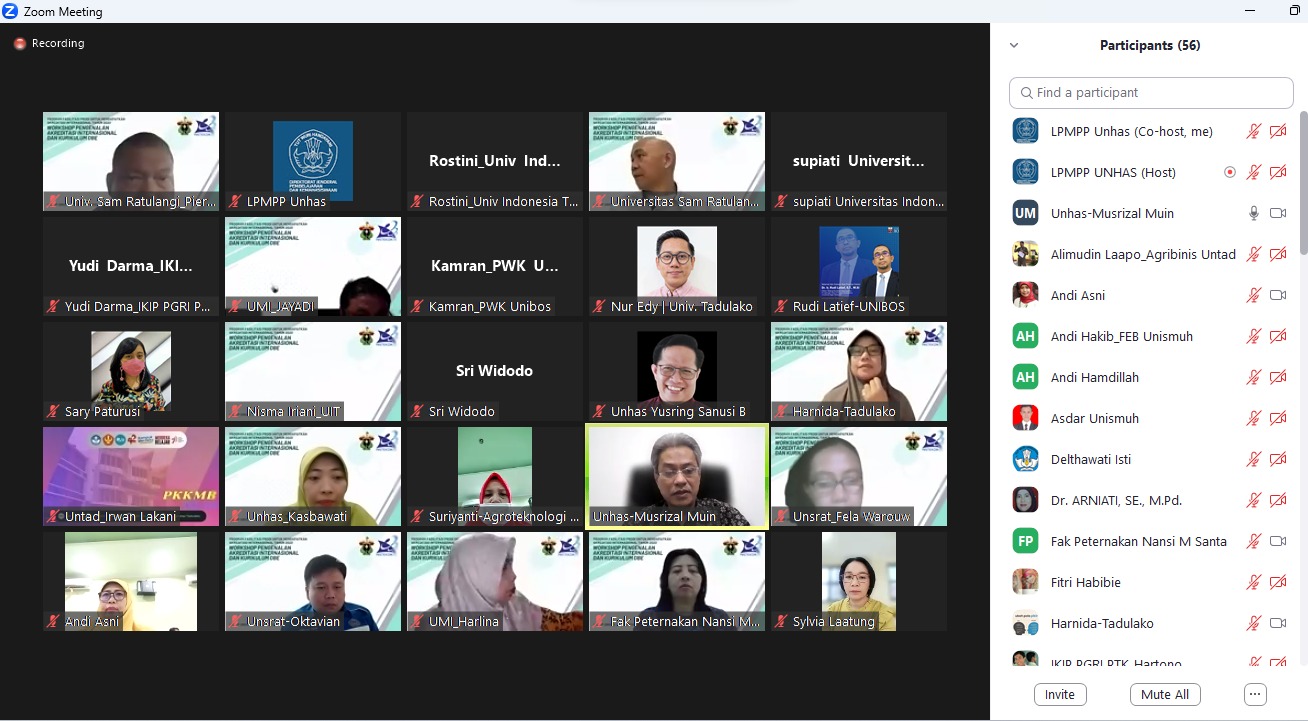Click the Mute All button

tap(1164, 694)
